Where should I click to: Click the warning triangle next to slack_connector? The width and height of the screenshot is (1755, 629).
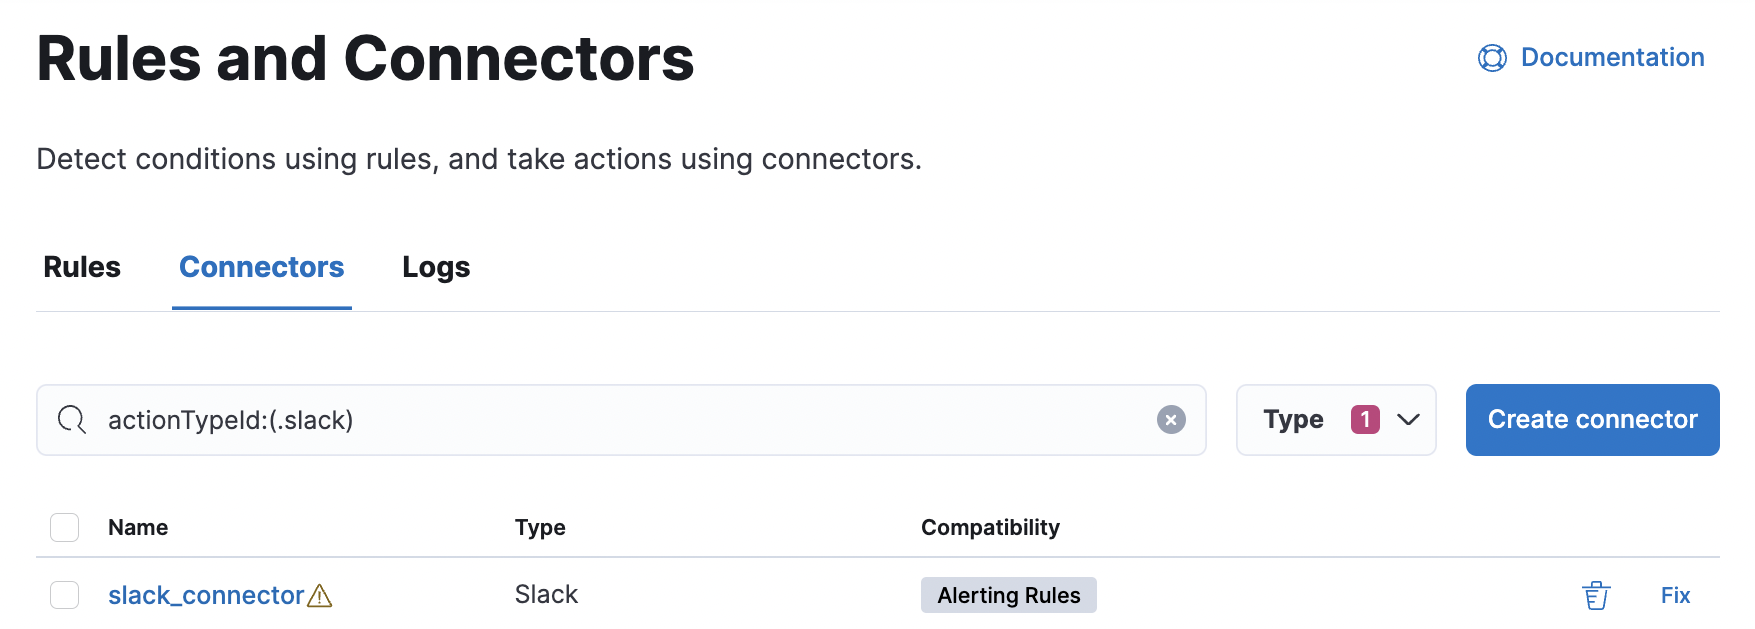[318, 594]
